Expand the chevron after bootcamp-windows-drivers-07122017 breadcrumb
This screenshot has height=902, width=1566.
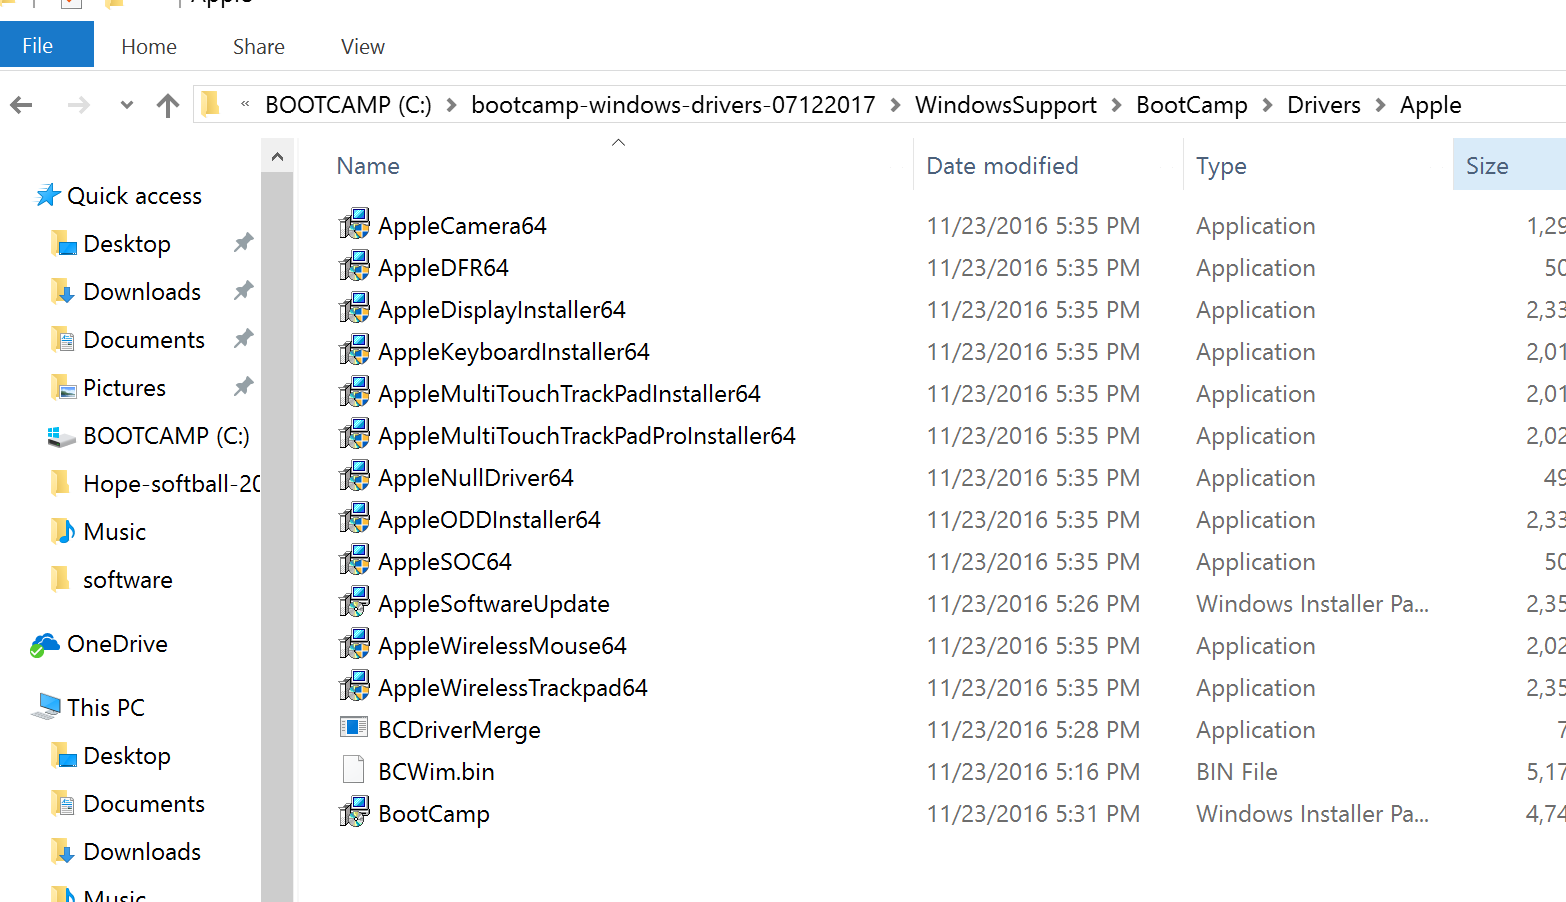[x=894, y=105]
